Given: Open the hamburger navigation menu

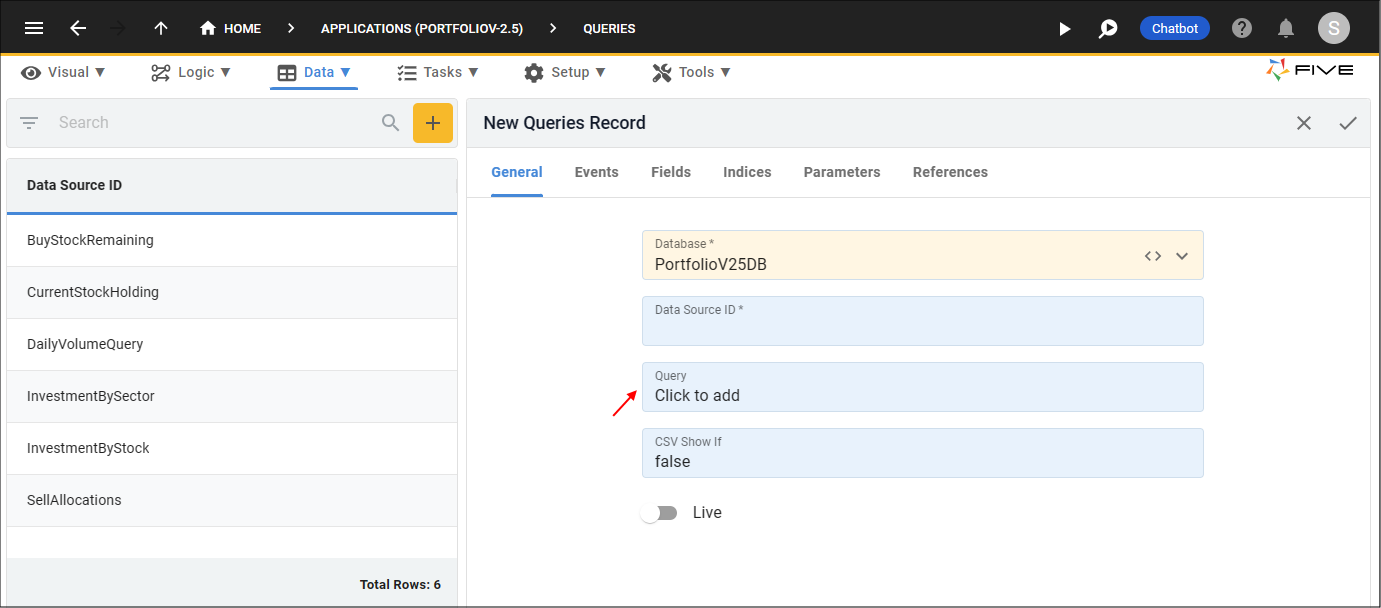Looking at the screenshot, I should [34, 28].
